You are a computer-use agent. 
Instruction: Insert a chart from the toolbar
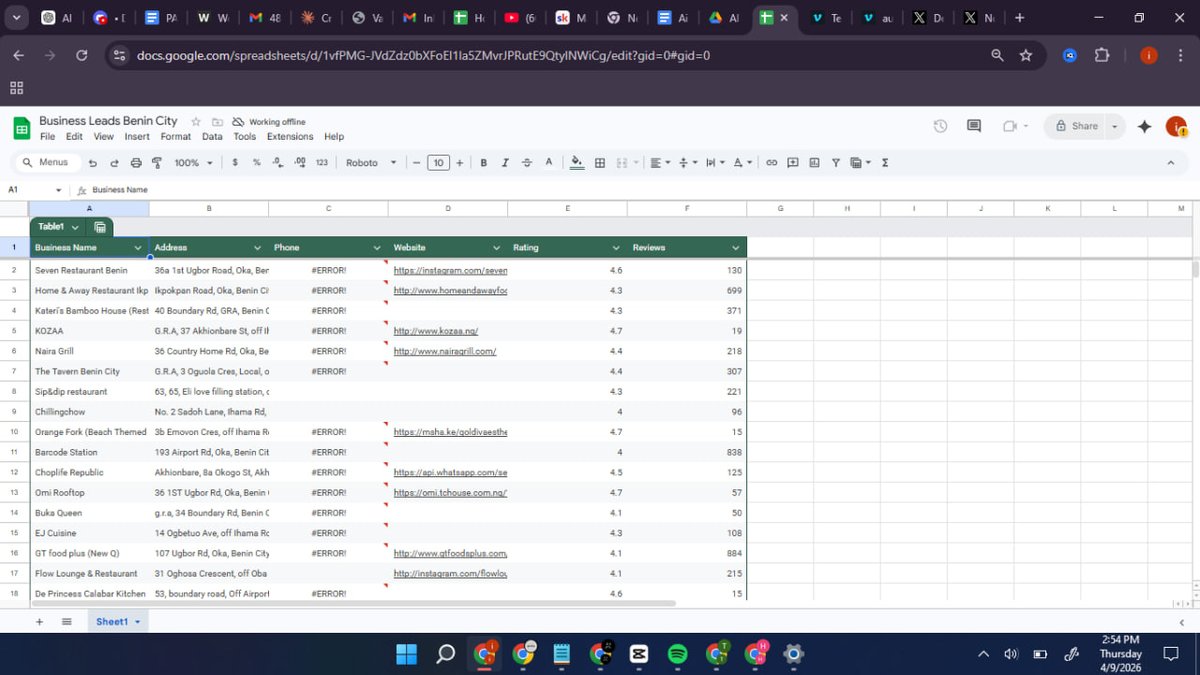[x=814, y=163]
